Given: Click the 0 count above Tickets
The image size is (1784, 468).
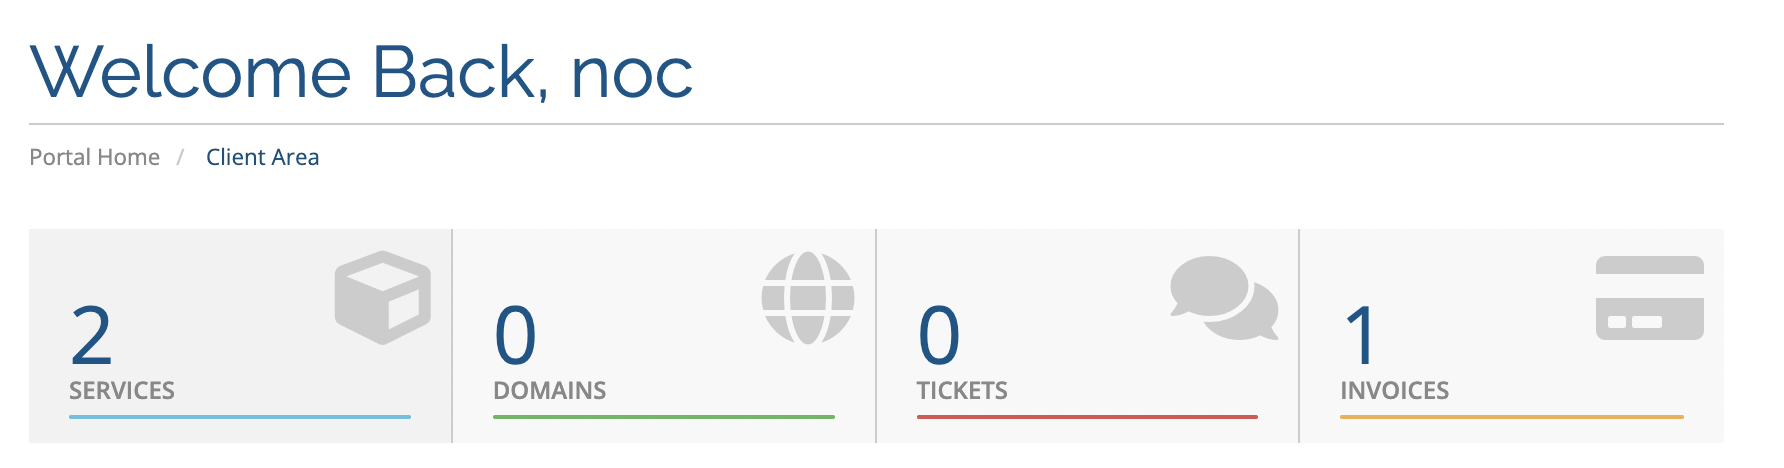Looking at the screenshot, I should pyautogui.click(x=939, y=336).
